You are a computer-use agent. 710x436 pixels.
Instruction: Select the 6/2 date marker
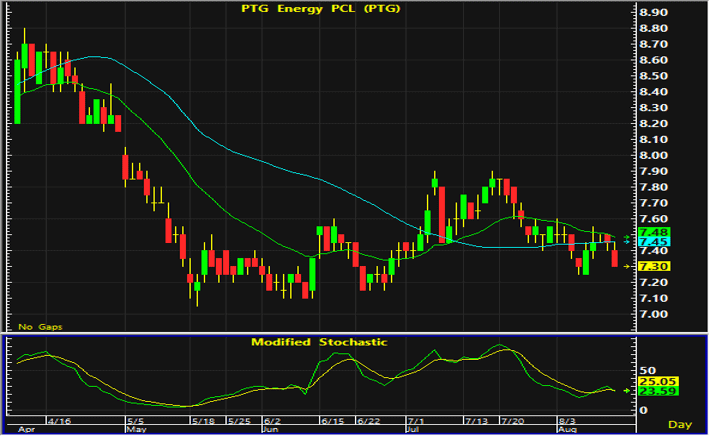point(273,421)
